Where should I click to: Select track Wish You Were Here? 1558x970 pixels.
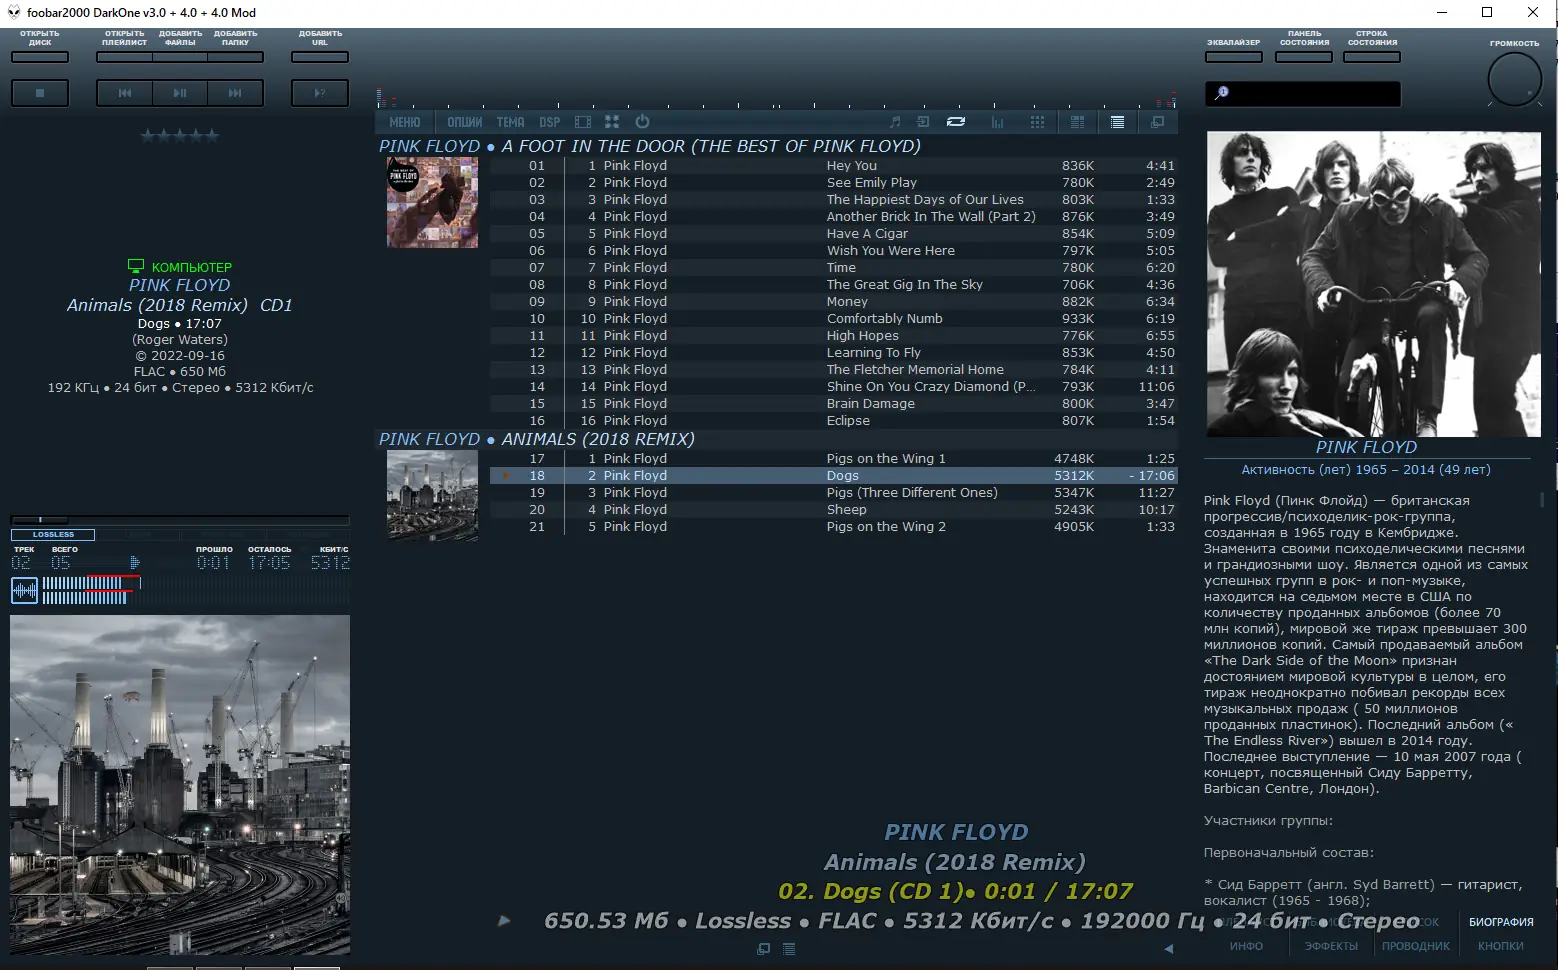point(833,251)
